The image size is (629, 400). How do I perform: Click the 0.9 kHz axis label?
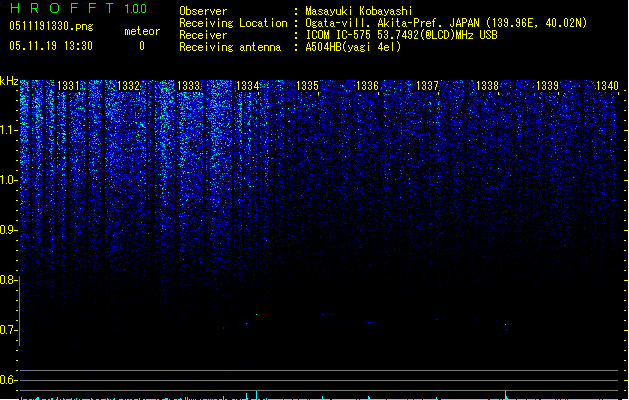point(8,230)
